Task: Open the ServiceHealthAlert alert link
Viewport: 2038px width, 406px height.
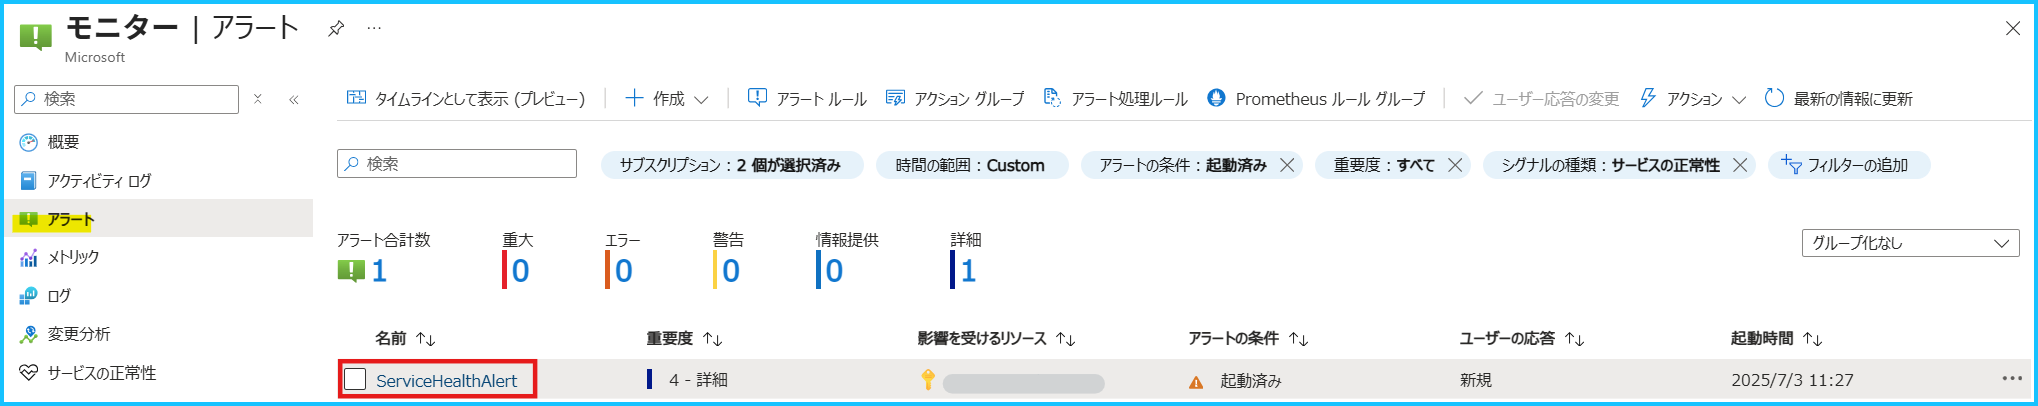Action: pyautogui.click(x=446, y=380)
